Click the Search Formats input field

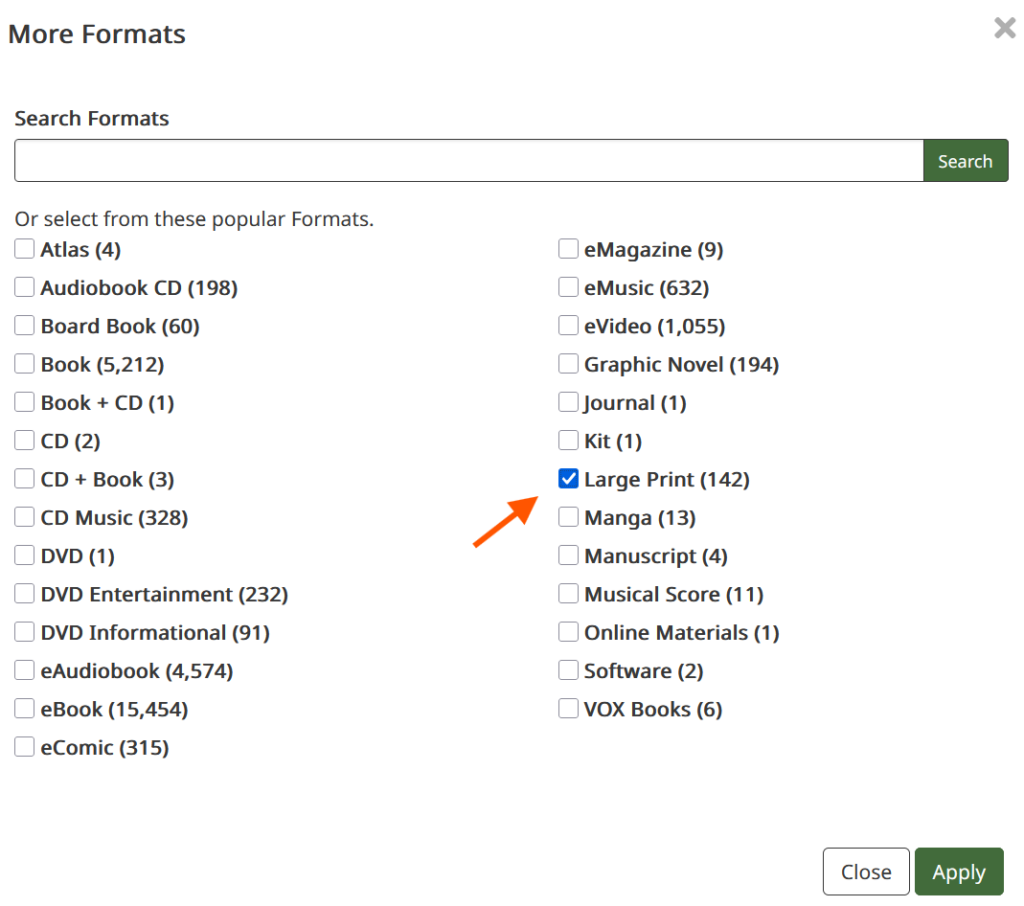click(468, 161)
